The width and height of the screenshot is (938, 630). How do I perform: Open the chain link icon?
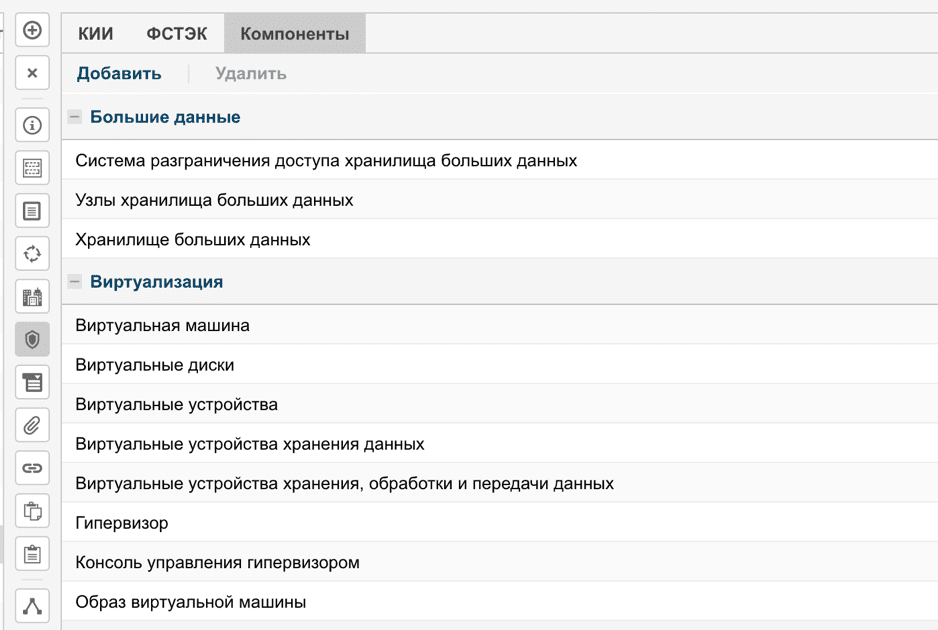(32, 468)
